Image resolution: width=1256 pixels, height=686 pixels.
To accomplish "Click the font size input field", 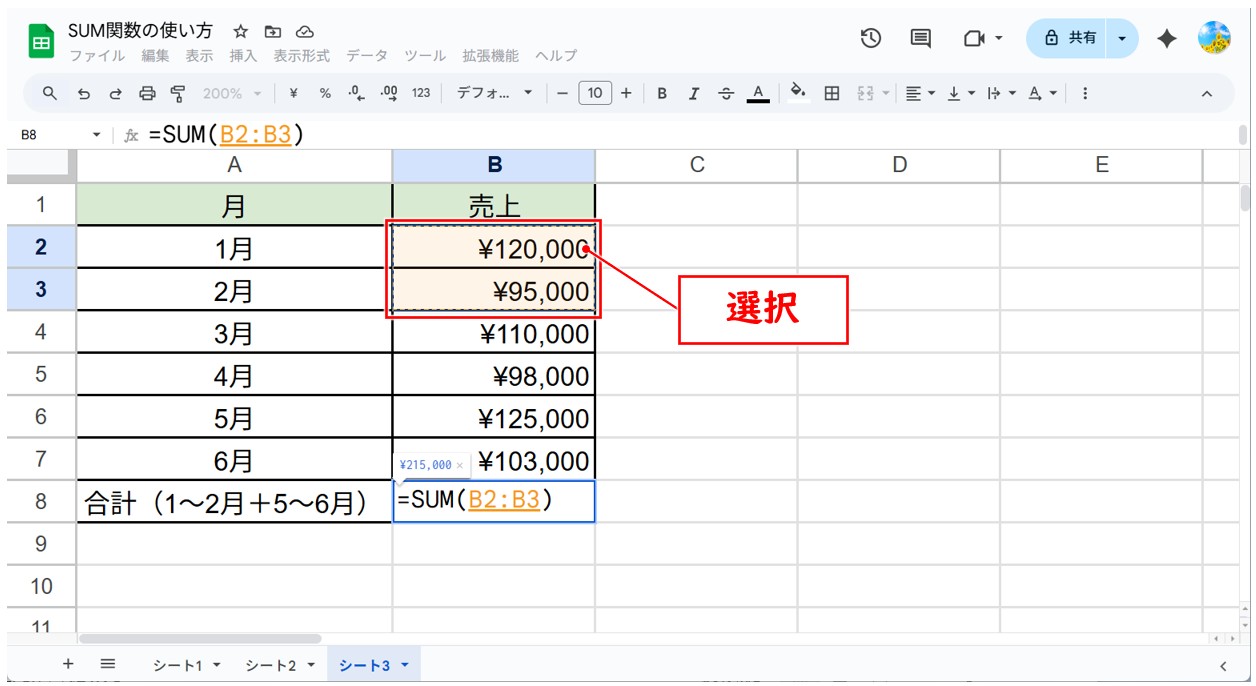I will 594,93.
